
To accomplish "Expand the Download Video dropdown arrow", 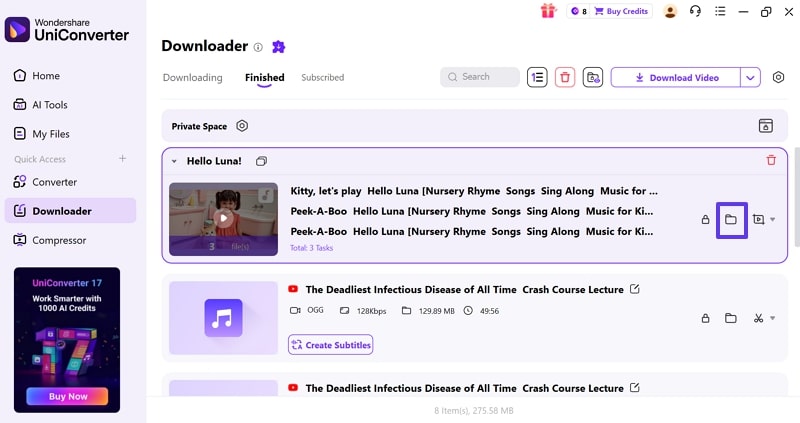I will pos(750,78).
